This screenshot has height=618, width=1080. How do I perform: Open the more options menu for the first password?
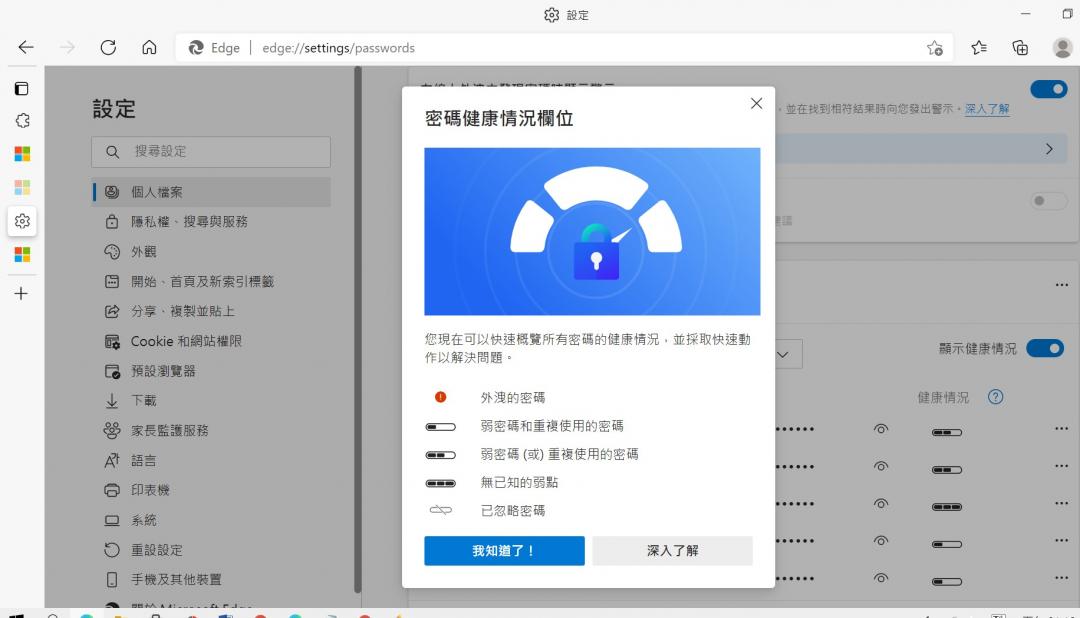pos(1061,429)
